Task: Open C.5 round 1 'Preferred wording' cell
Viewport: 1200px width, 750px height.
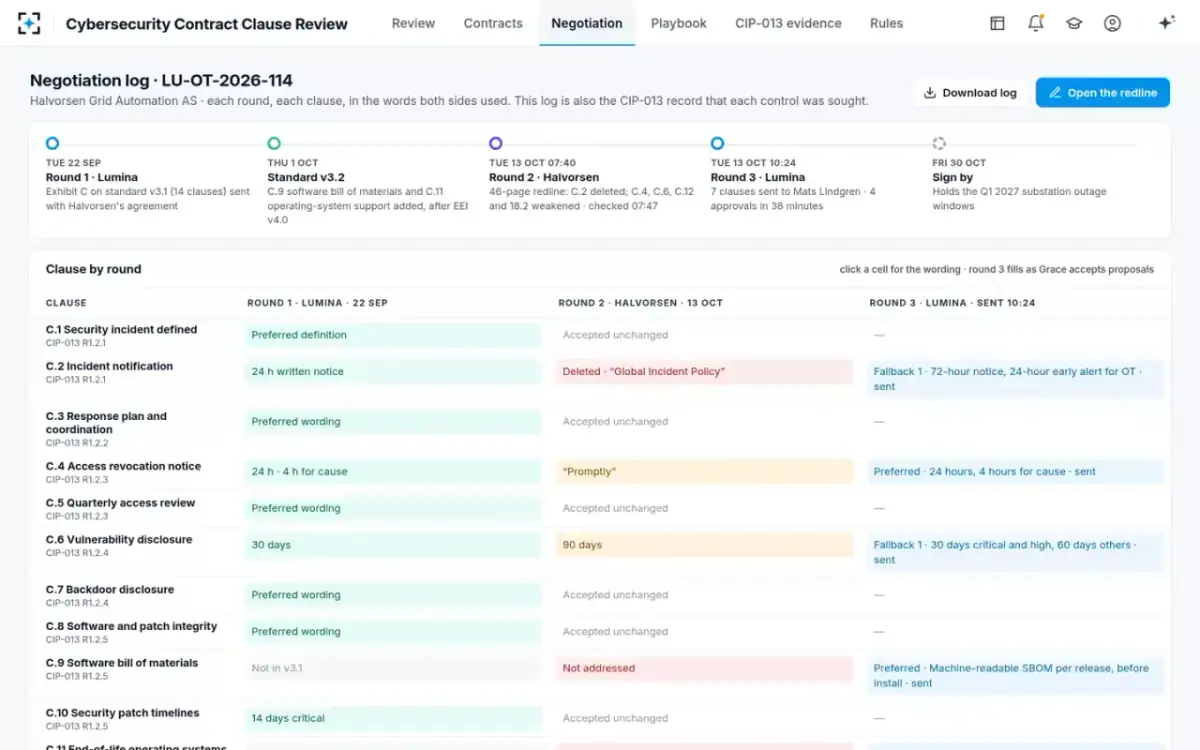Action: [x=392, y=508]
